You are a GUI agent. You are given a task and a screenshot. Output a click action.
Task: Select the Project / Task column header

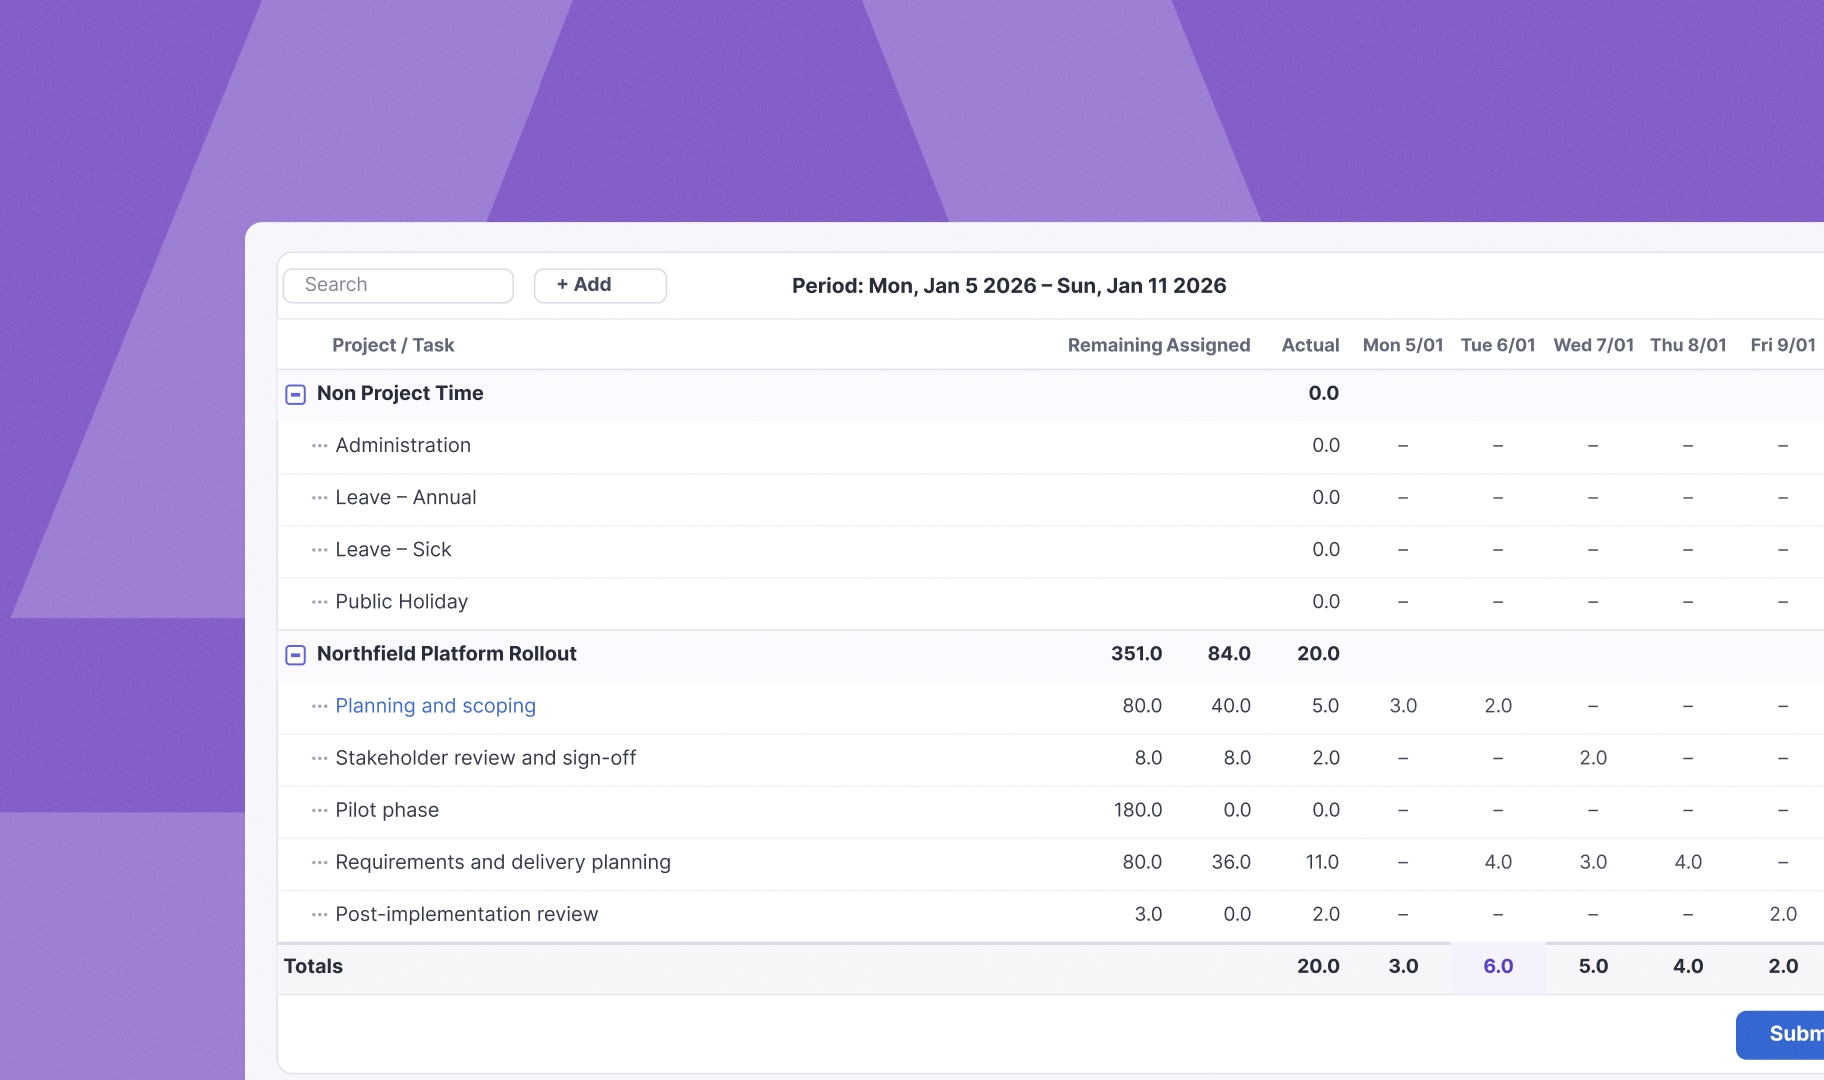[x=393, y=345]
